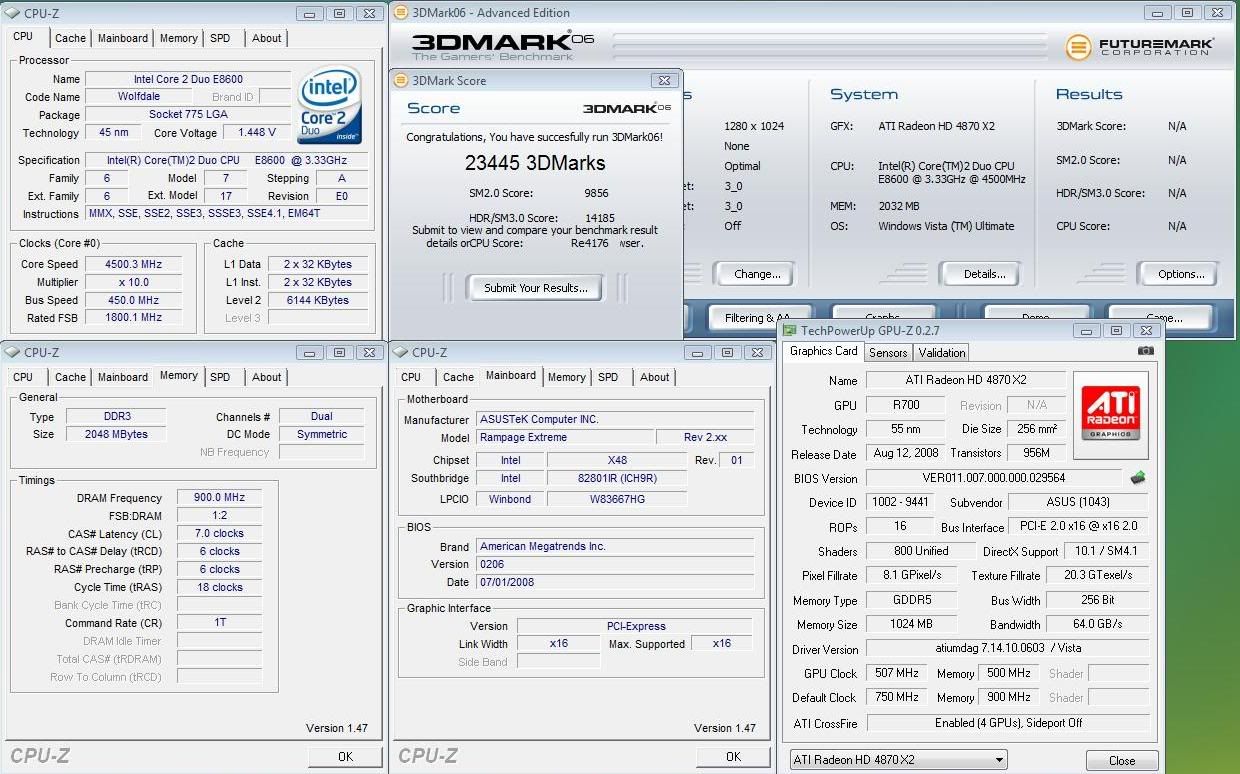The height and width of the screenshot is (774, 1240).
Task: Click the Change... button in 3DMark06
Action: (x=757, y=274)
